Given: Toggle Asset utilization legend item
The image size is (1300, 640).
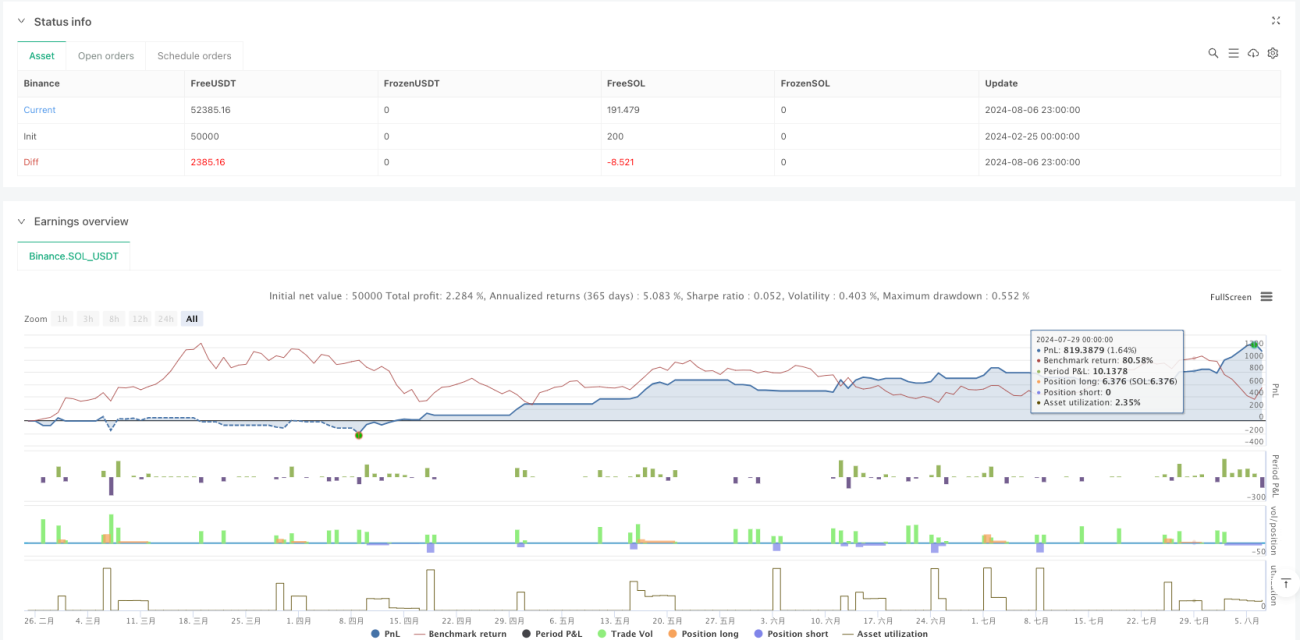Looking at the screenshot, I should coord(885,633).
